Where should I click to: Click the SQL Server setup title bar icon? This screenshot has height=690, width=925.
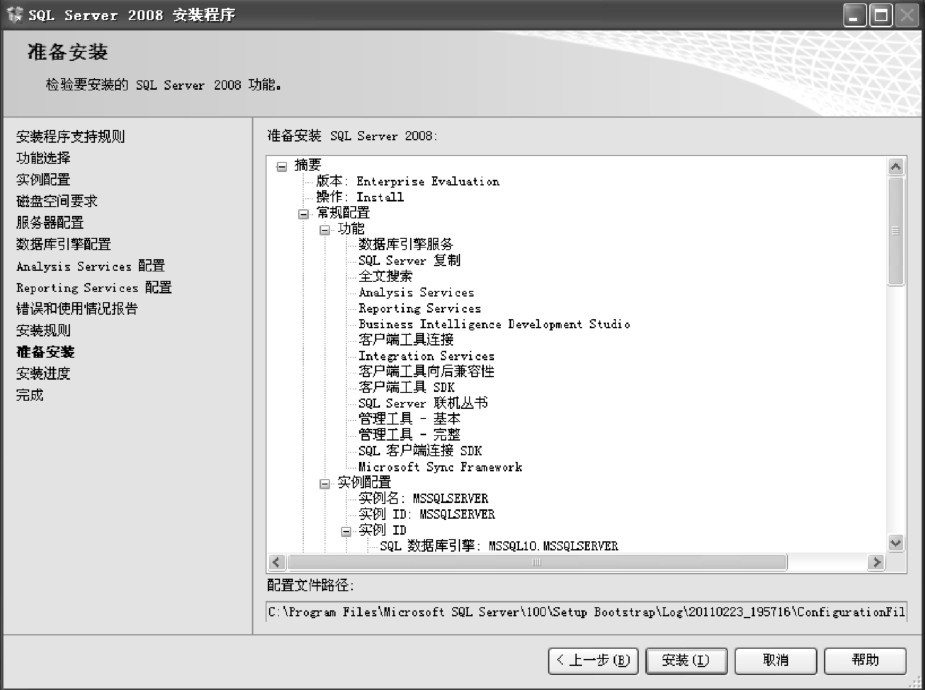click(14, 14)
